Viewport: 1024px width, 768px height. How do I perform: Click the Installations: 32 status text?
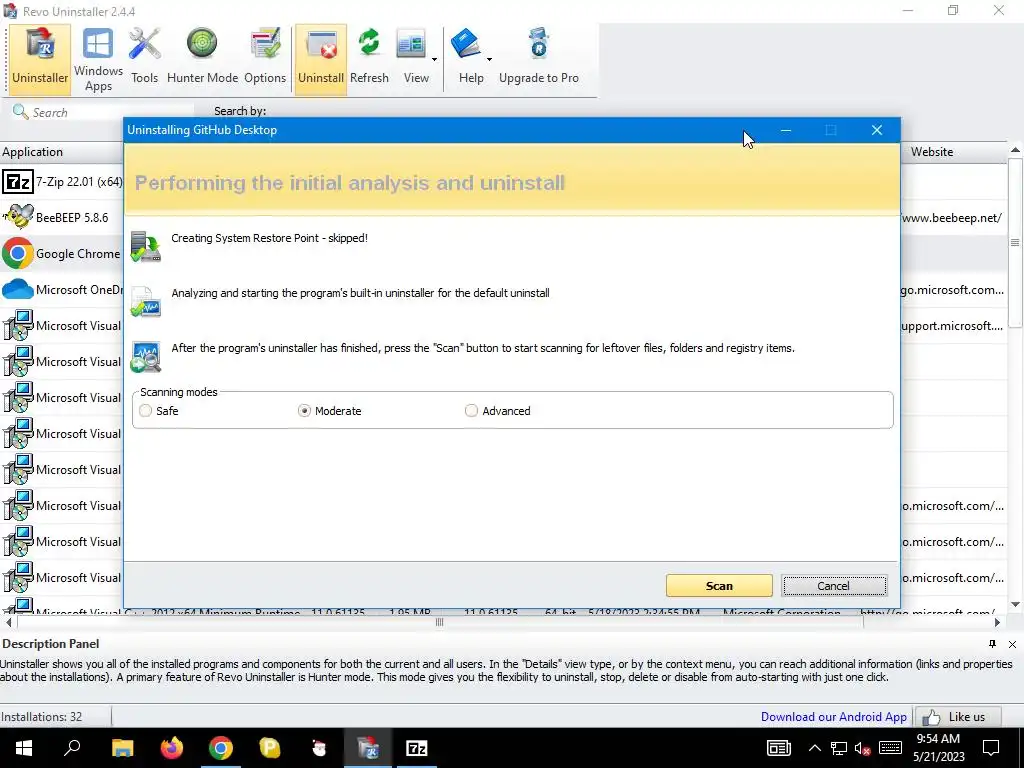pos(41,716)
